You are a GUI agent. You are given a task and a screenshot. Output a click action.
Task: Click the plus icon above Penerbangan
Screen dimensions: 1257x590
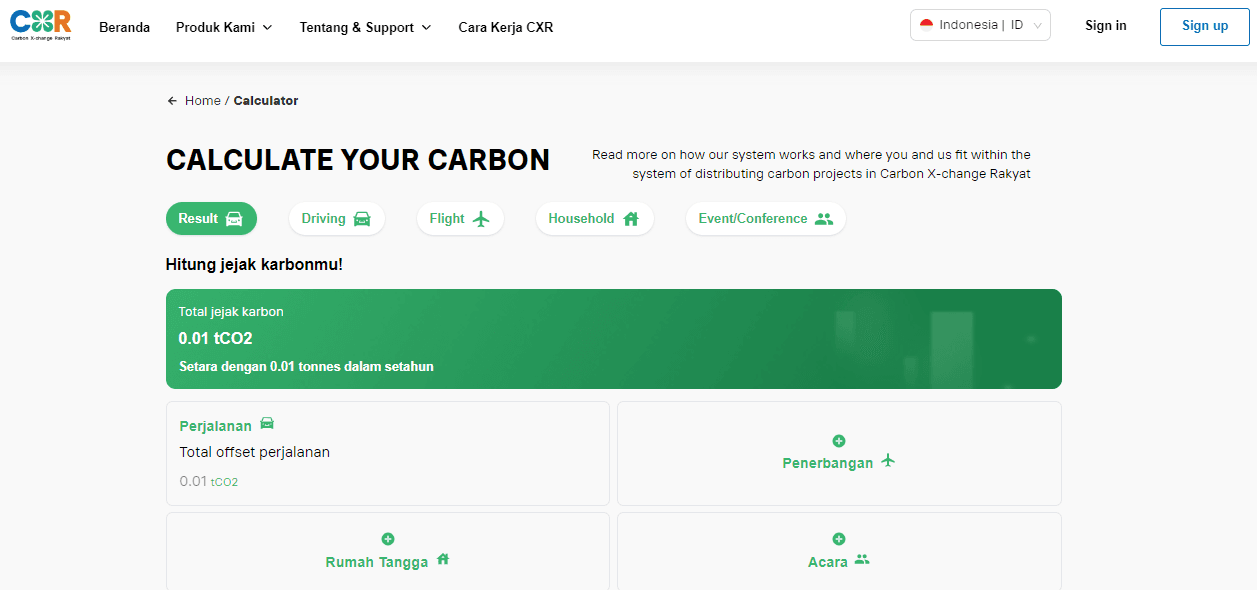(x=839, y=441)
